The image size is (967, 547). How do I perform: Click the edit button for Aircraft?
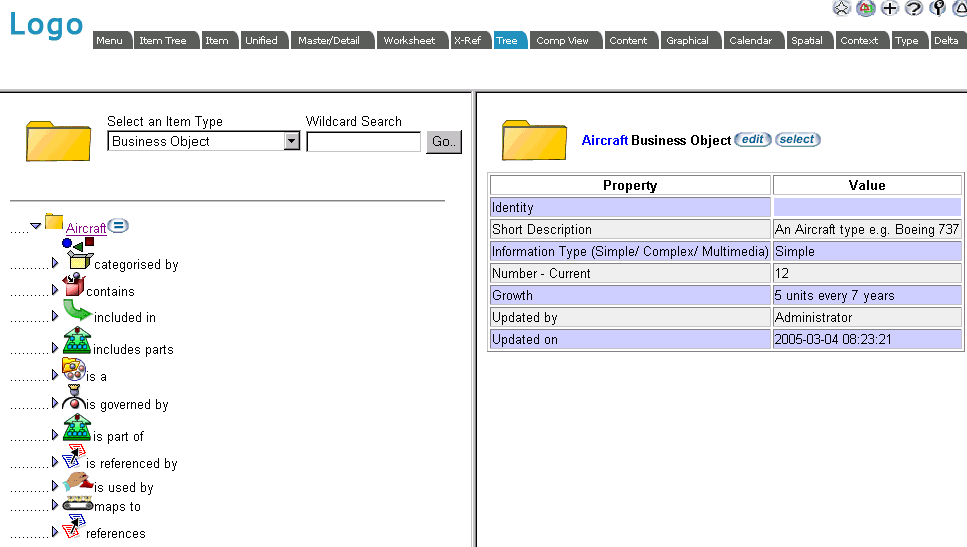pos(752,140)
